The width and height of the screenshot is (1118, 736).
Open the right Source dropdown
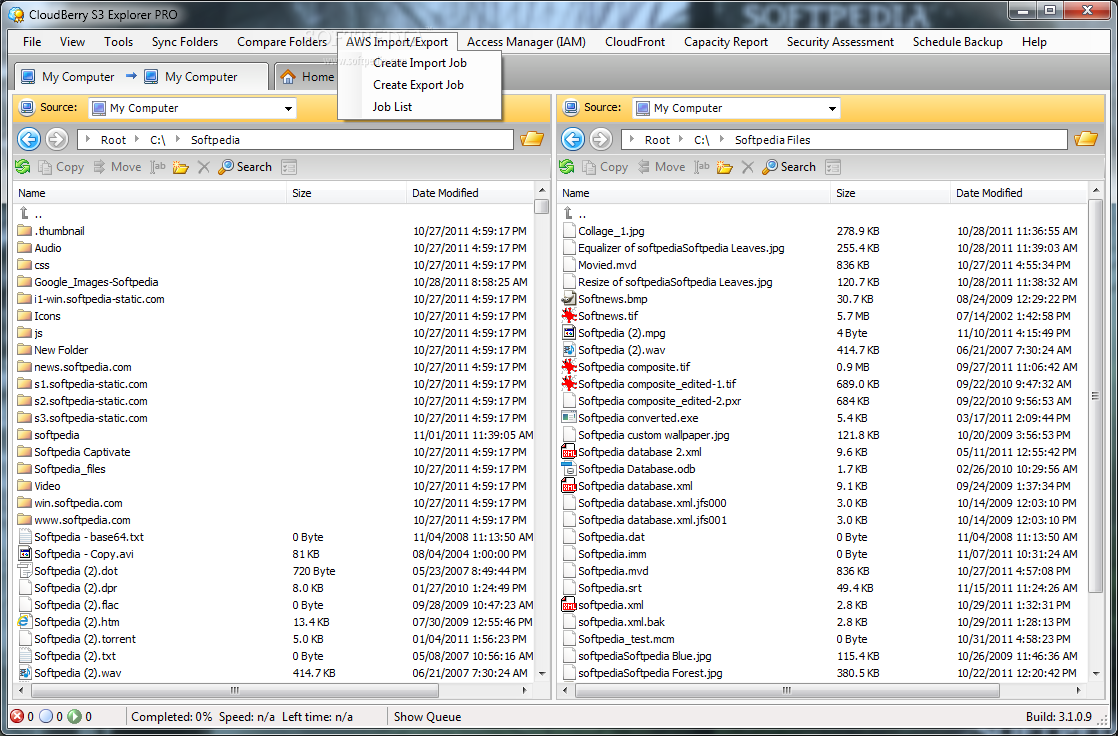pyautogui.click(x=832, y=108)
